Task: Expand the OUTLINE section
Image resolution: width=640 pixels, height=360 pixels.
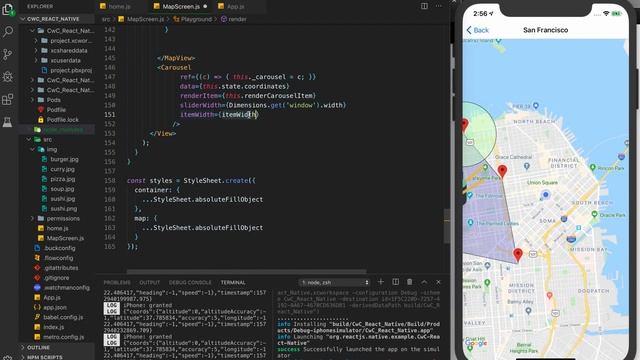Action: click(38, 347)
